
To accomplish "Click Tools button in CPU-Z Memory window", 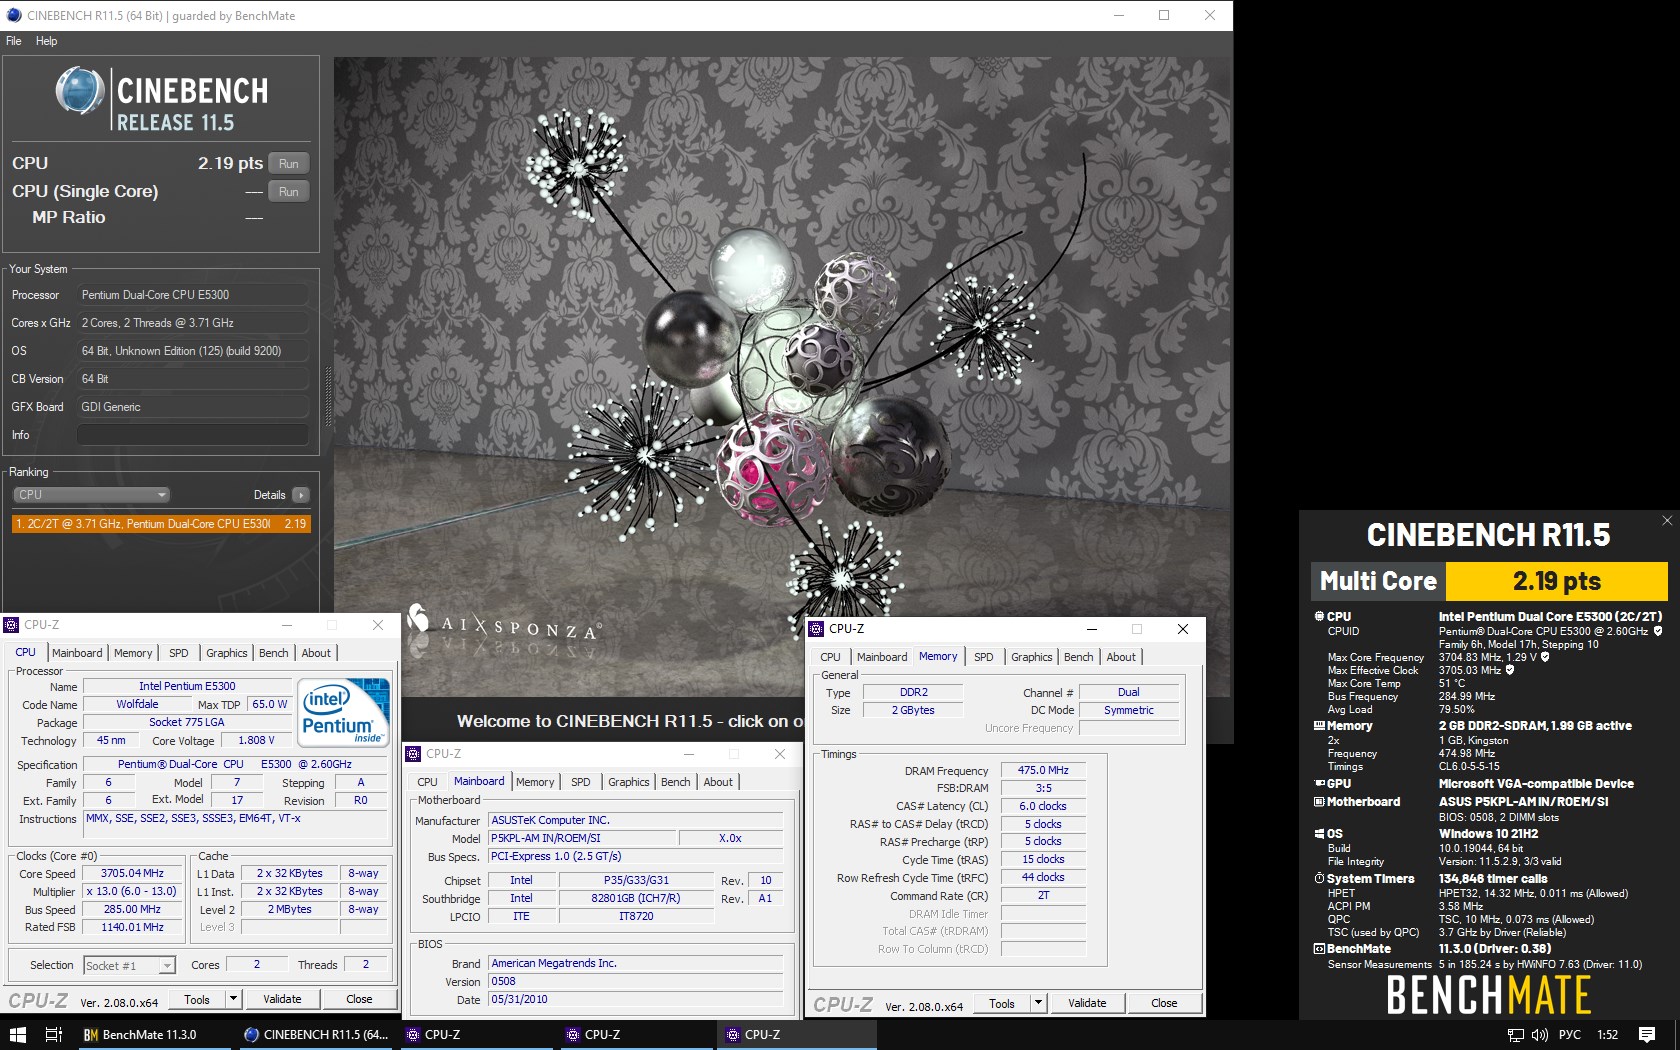I will (1002, 1003).
